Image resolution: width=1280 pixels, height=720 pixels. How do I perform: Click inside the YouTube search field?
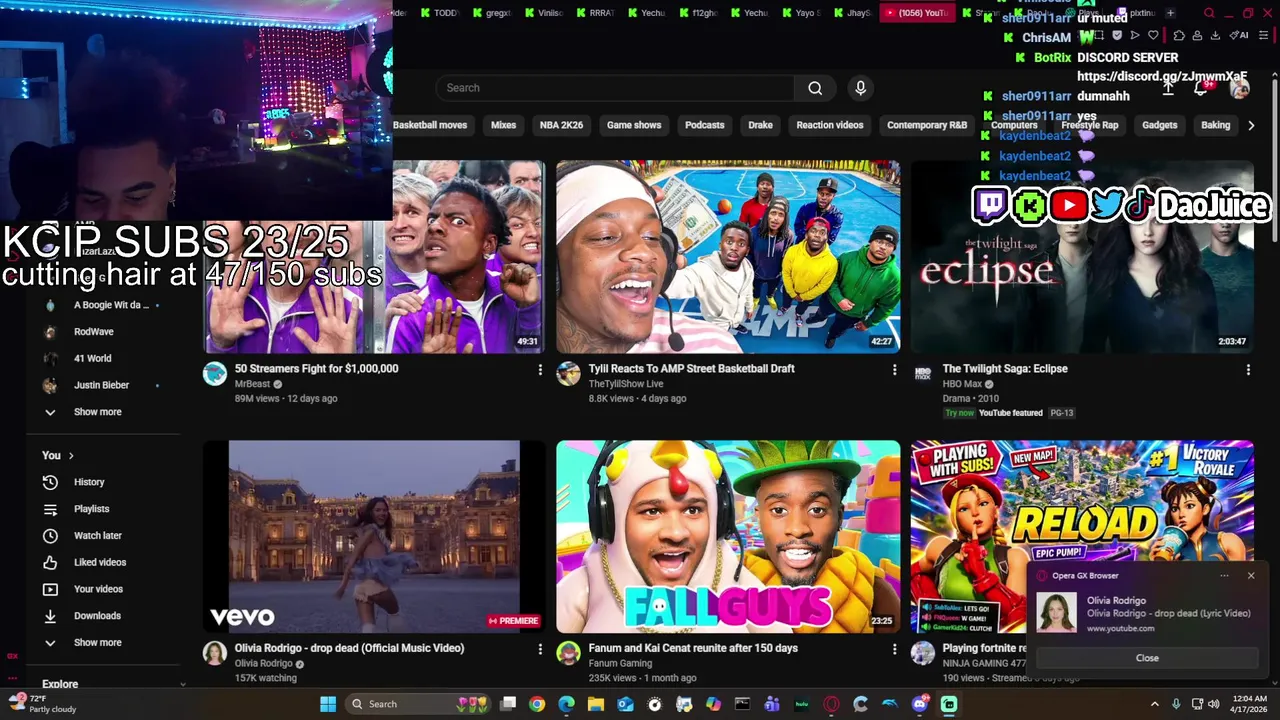615,88
